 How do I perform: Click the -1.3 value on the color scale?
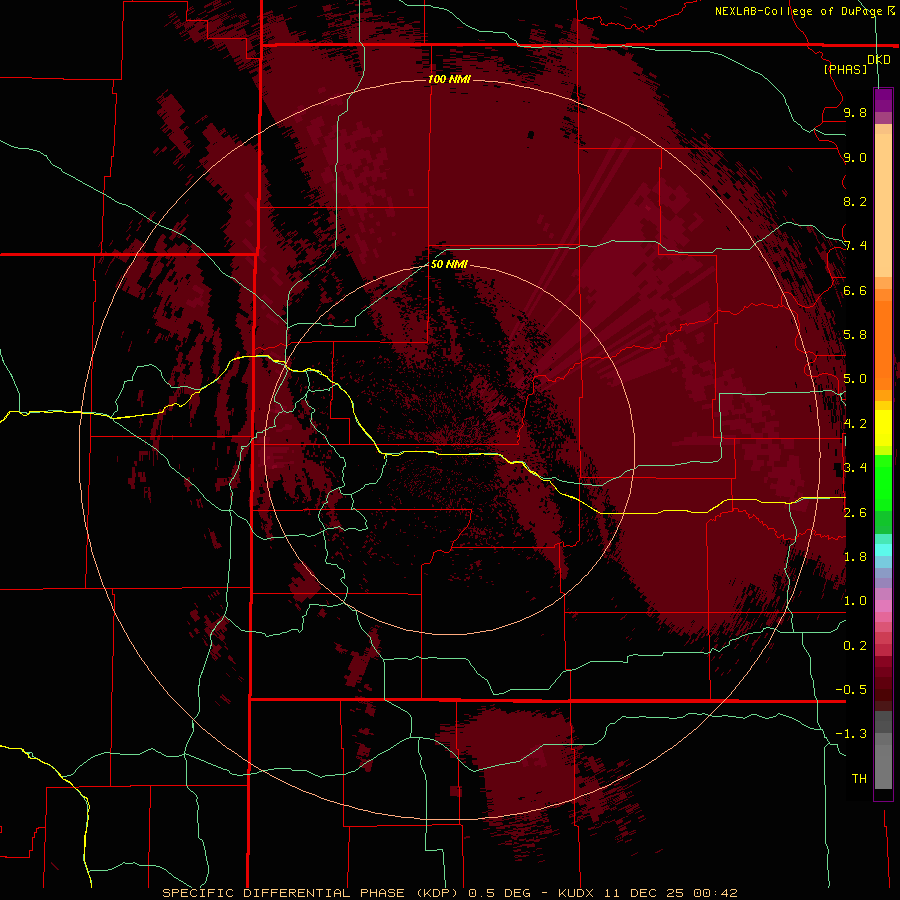coord(851,734)
